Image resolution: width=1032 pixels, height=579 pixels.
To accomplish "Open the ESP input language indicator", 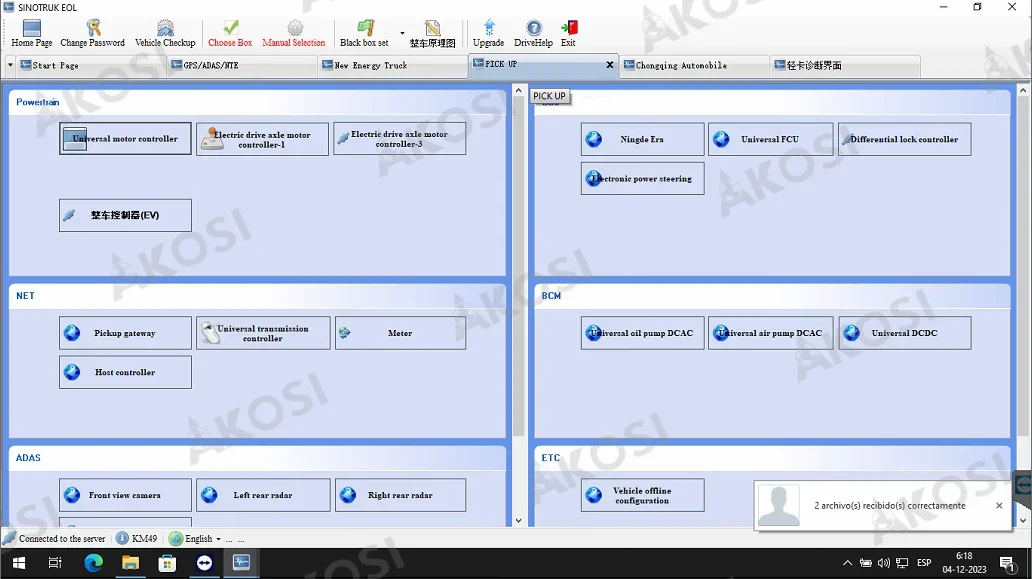I will click(924, 563).
